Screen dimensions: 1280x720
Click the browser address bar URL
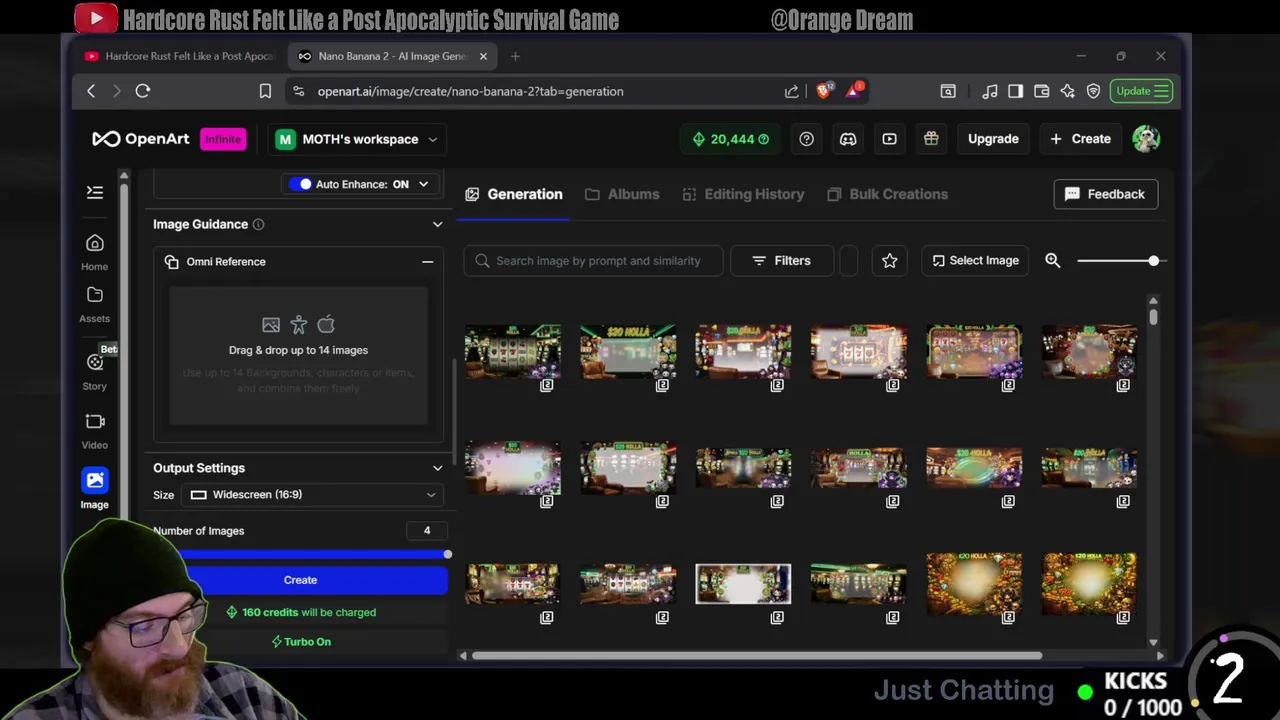(x=470, y=91)
